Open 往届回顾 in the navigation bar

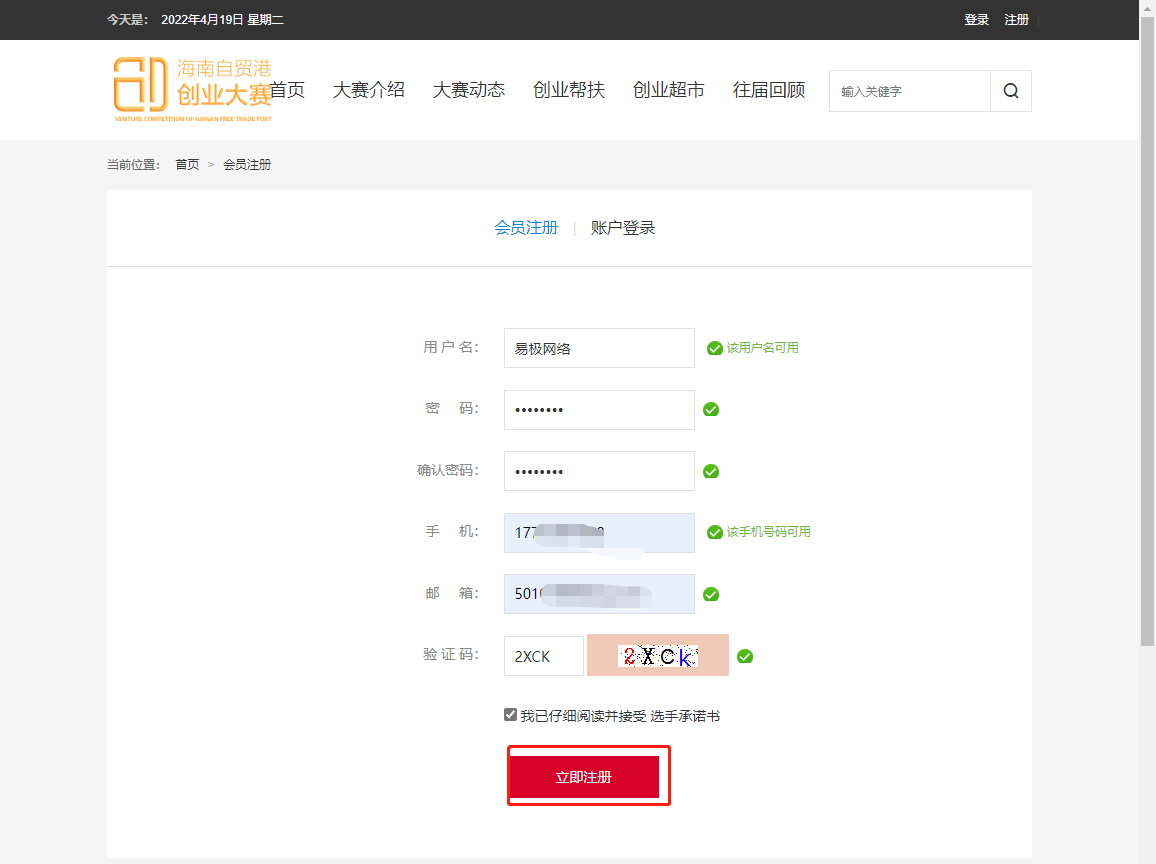(x=768, y=90)
